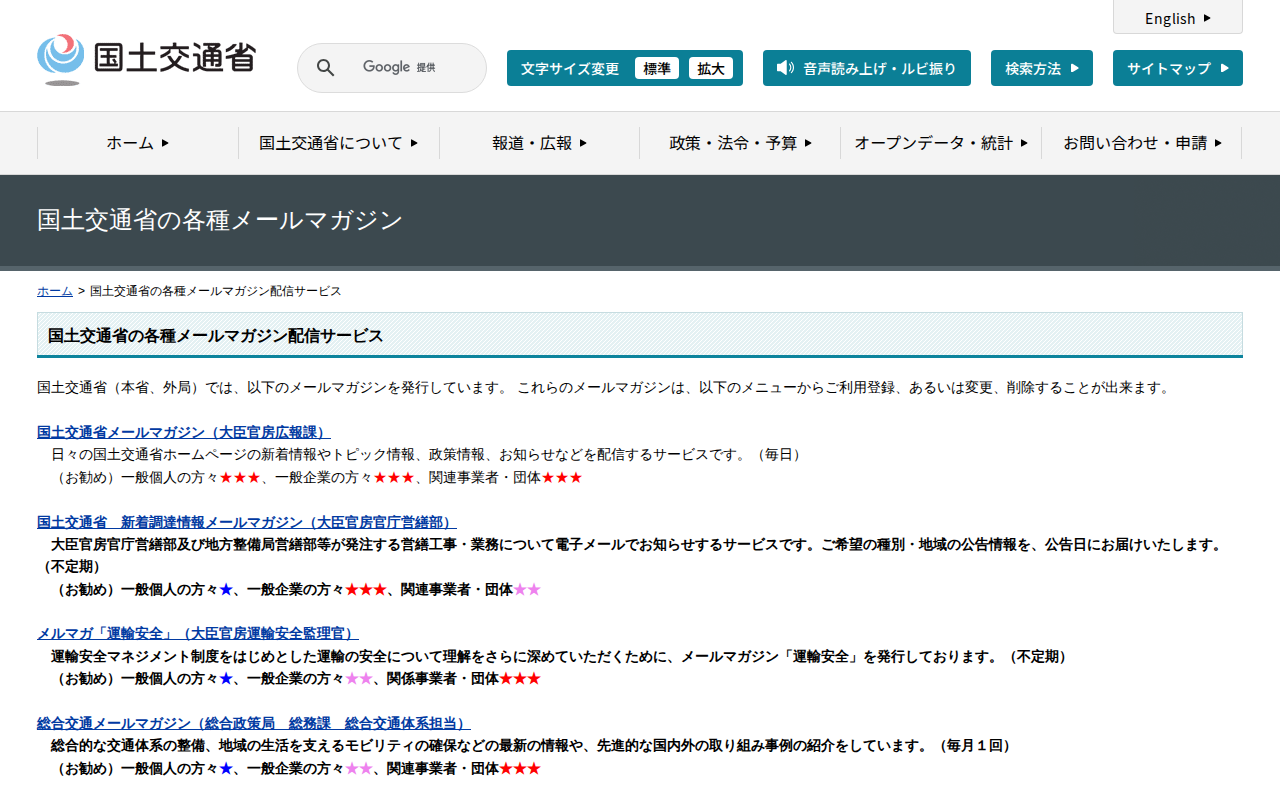1280x800 pixels.
Task: Open 国土交通省メールマガジン(大臣官房広報課) link
Action: click(183, 432)
